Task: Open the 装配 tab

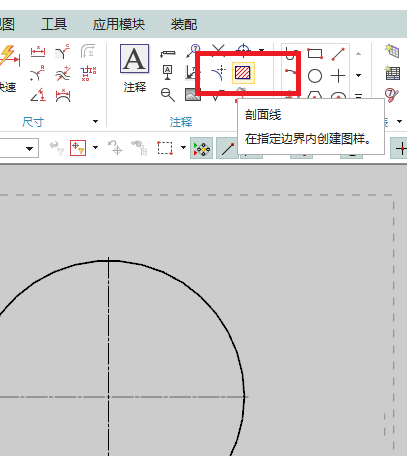Action: coord(184,24)
